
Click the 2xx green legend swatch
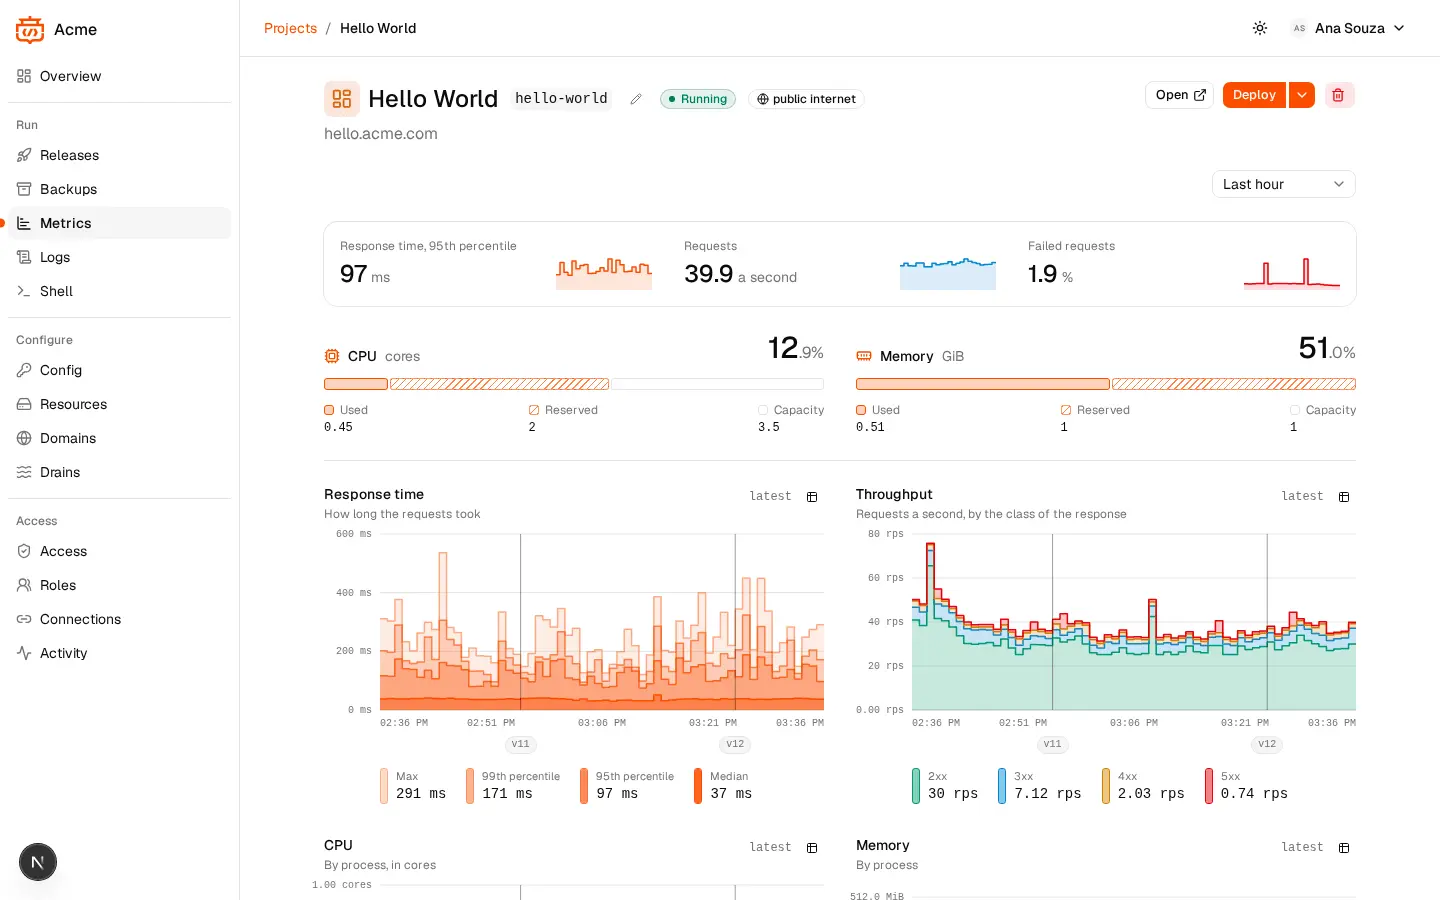(x=916, y=785)
